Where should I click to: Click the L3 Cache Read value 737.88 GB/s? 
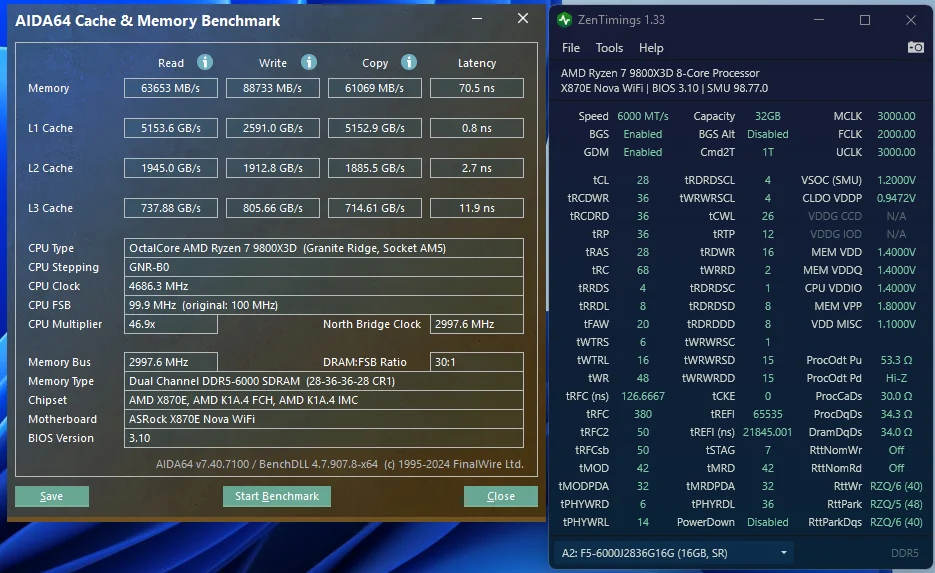pos(171,208)
